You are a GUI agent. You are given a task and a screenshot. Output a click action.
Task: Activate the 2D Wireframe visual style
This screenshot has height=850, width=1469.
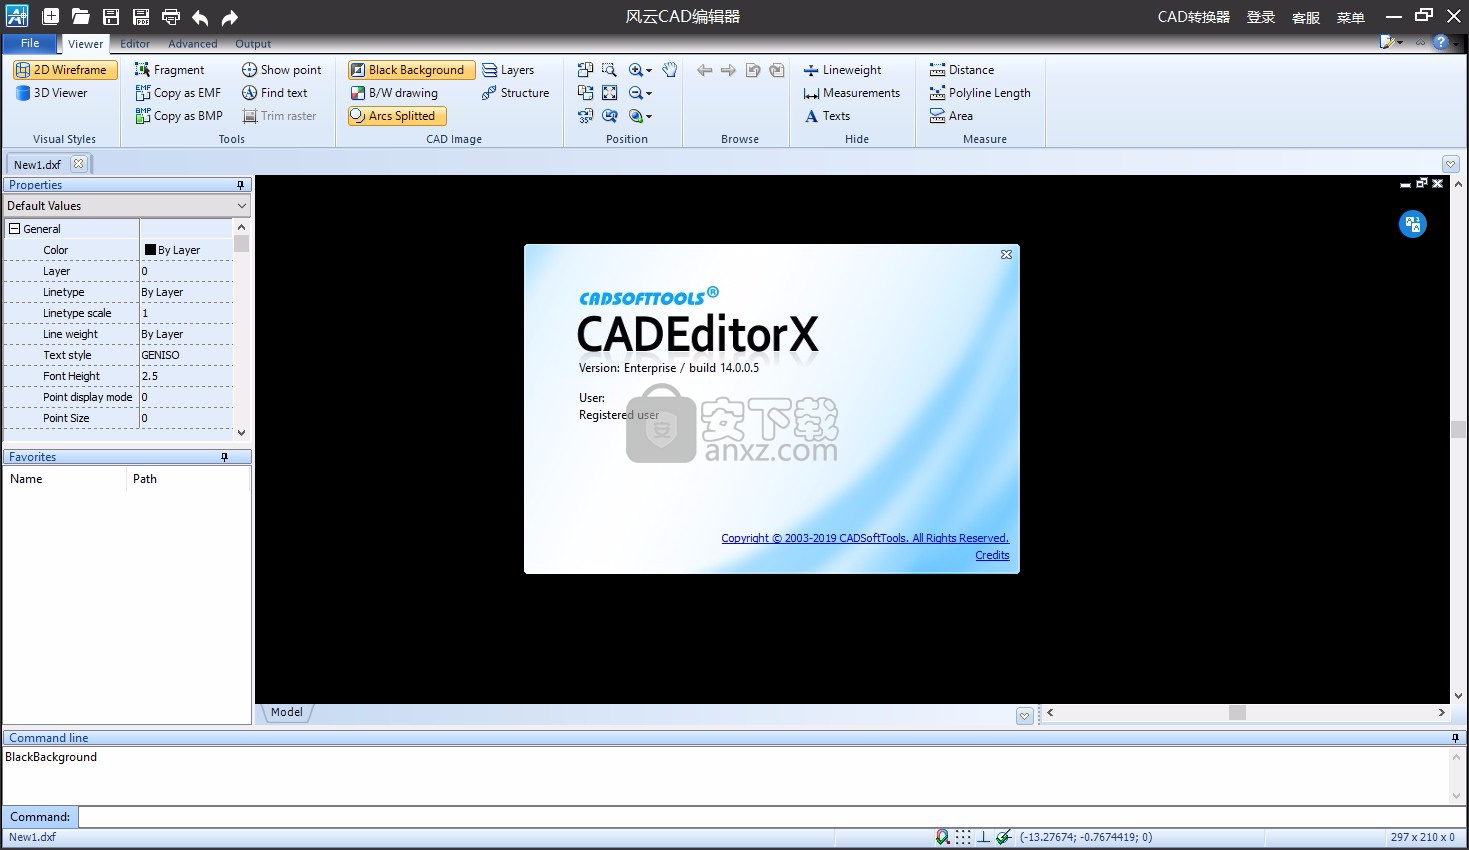(x=65, y=70)
